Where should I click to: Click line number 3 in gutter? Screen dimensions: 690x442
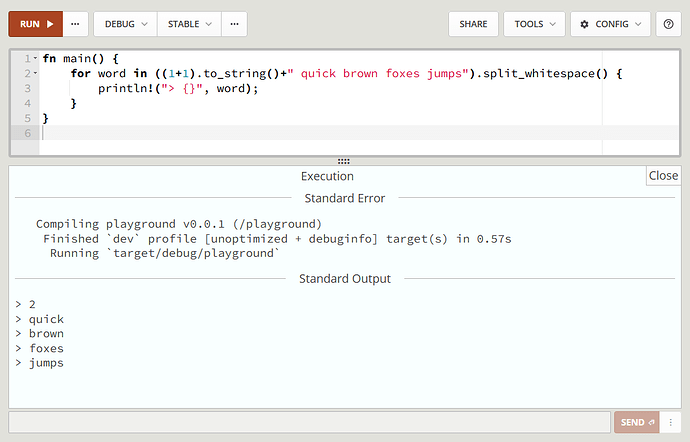click(x=27, y=88)
